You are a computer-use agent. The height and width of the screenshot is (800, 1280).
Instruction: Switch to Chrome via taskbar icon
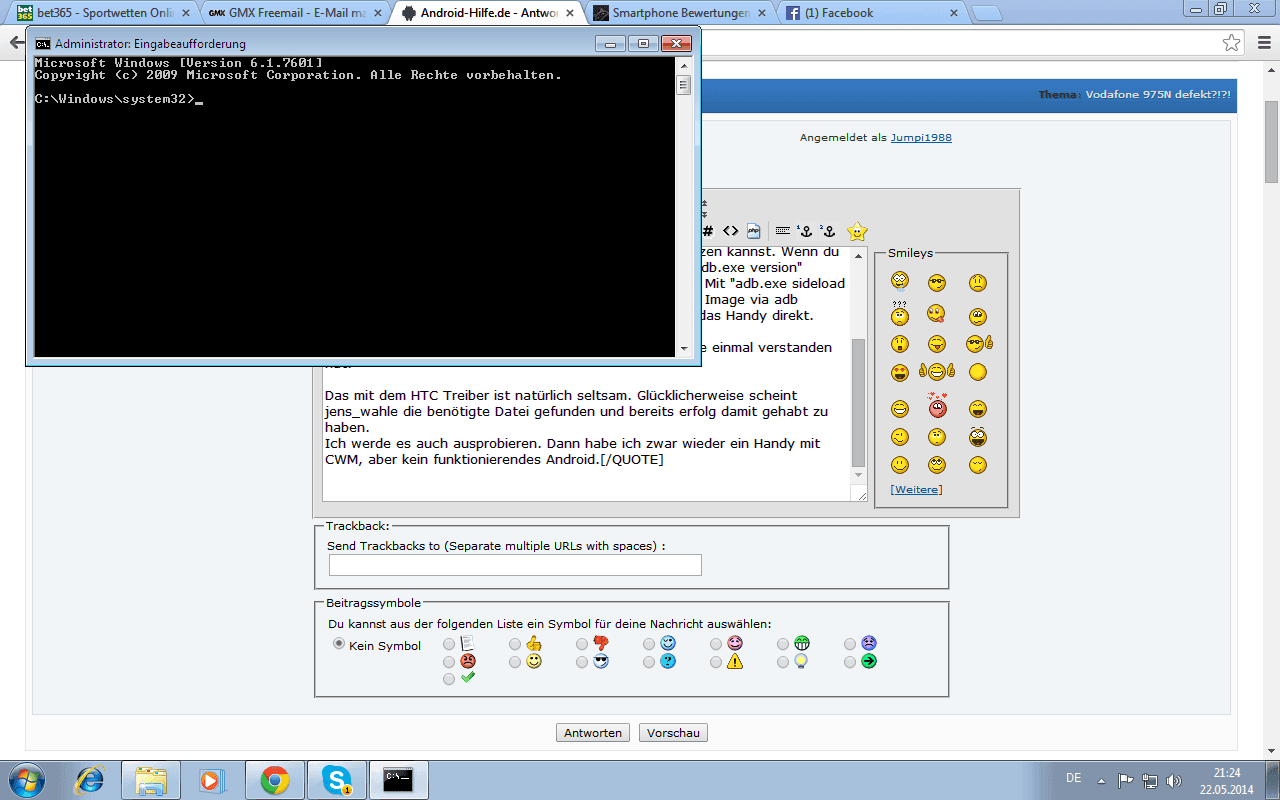(x=275, y=780)
